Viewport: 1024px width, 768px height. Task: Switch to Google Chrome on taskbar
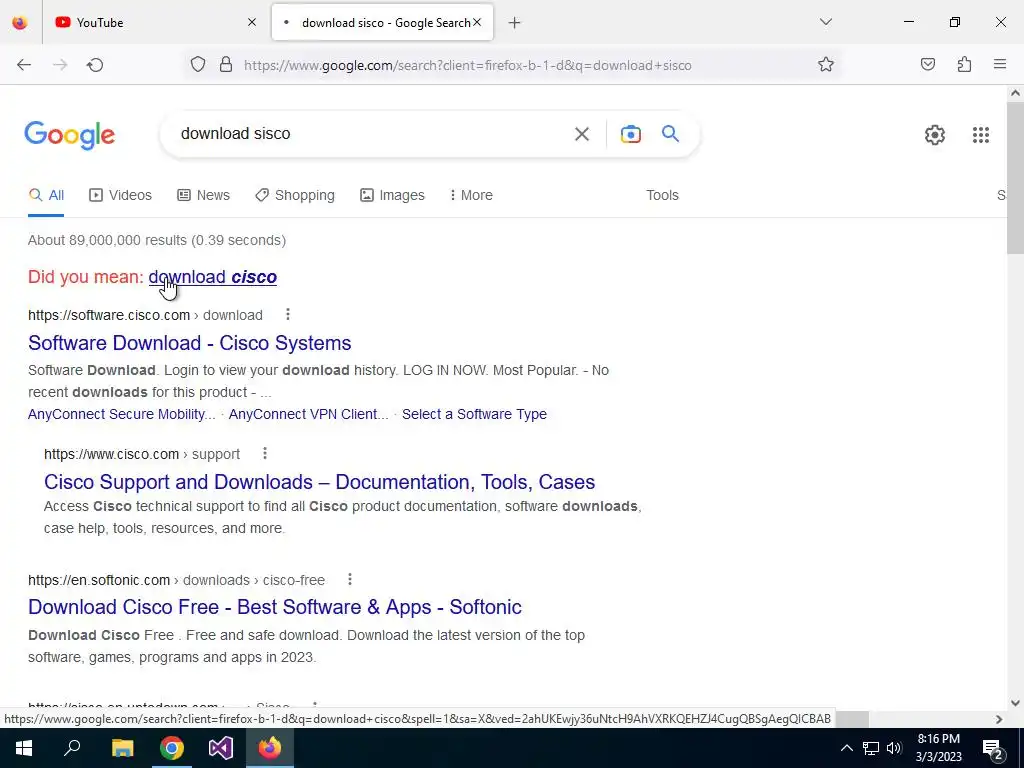172,748
